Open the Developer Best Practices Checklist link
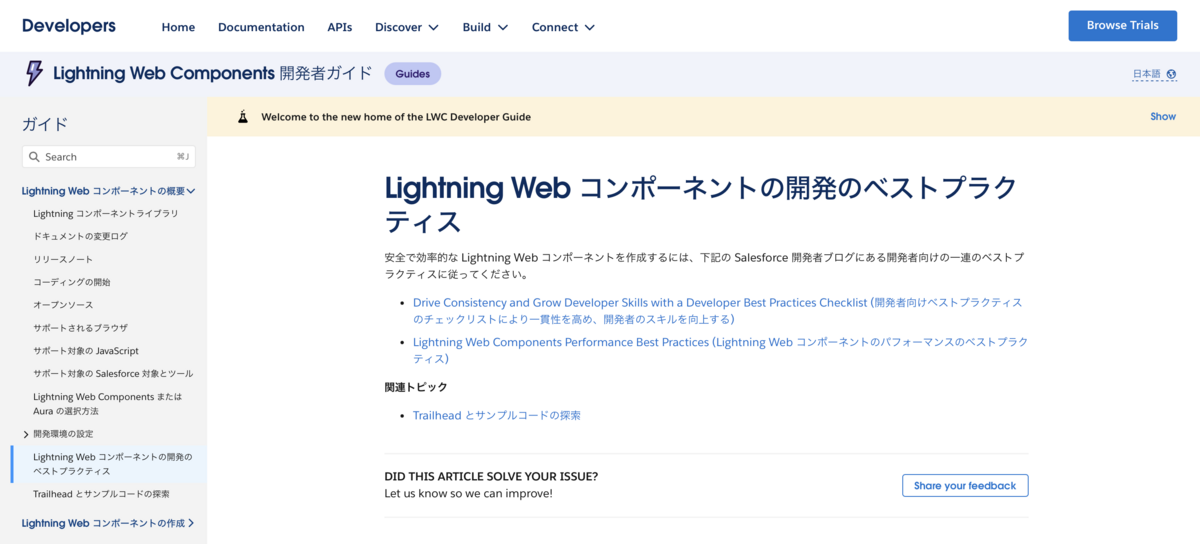1200x544 pixels. pyautogui.click(x=718, y=310)
